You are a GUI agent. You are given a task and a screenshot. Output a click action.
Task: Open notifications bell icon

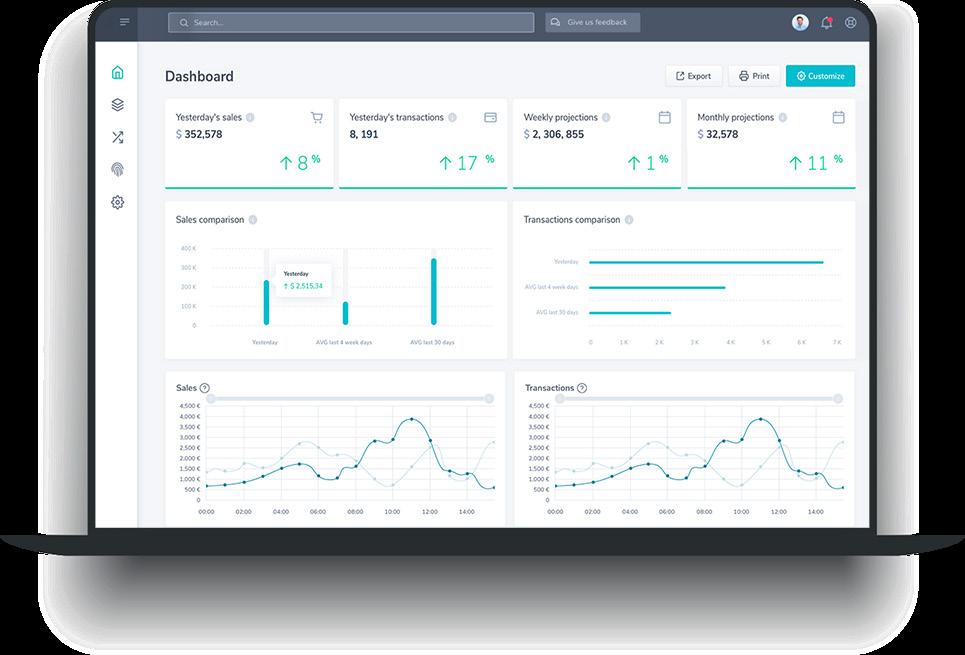click(x=827, y=23)
